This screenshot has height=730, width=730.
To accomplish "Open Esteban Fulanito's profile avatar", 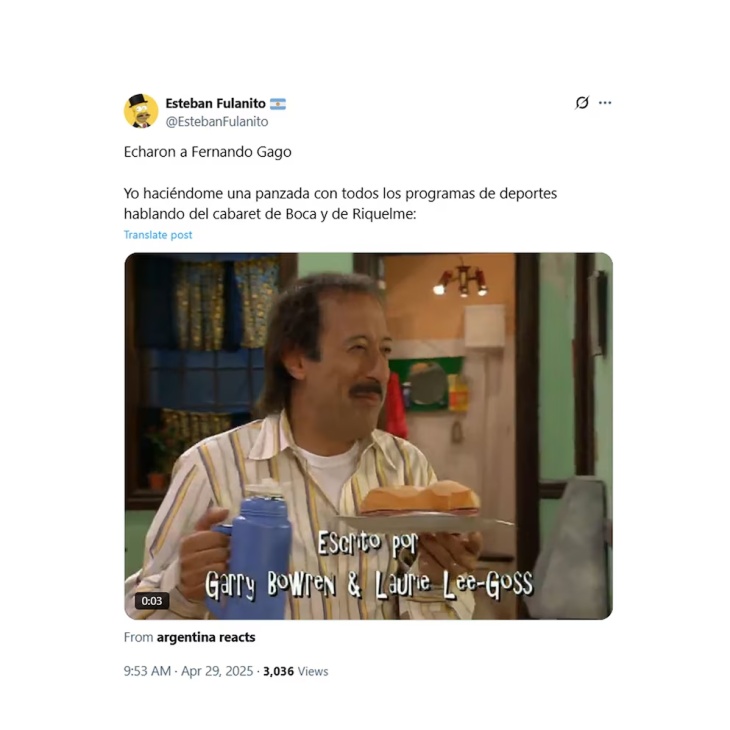I will click(x=141, y=111).
